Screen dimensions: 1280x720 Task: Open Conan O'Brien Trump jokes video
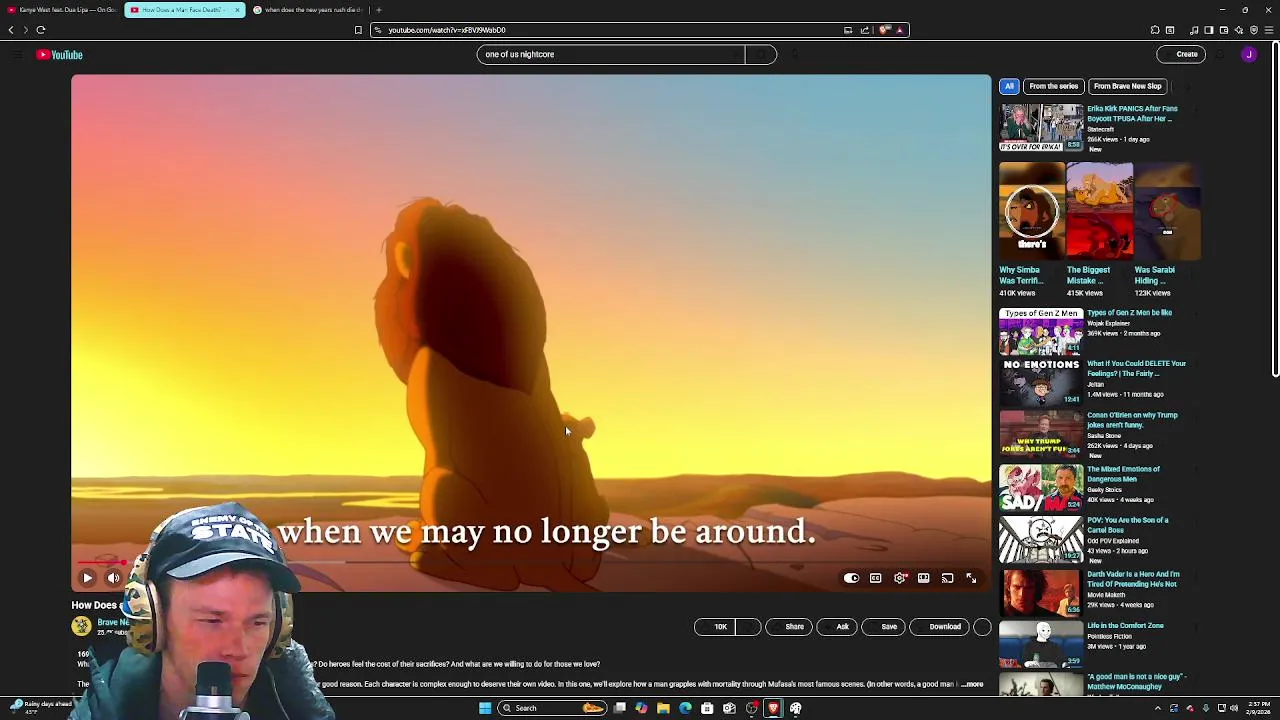click(x=1041, y=433)
